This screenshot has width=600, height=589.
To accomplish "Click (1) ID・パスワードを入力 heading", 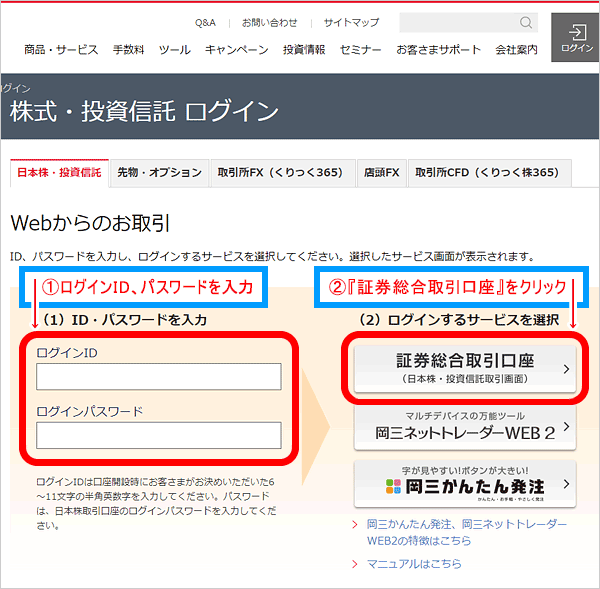I will tap(124, 320).
